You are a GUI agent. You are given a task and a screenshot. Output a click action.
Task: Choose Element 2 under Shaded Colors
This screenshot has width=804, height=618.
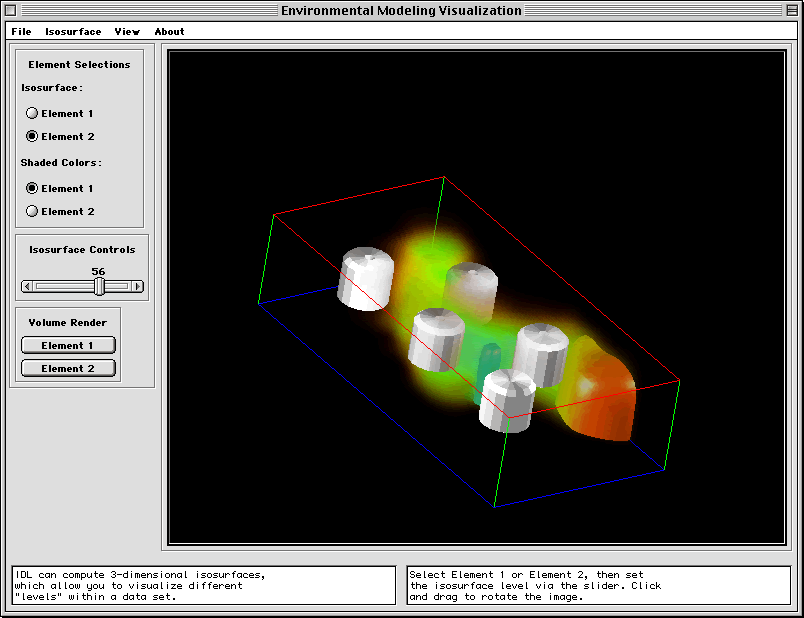(x=31, y=211)
